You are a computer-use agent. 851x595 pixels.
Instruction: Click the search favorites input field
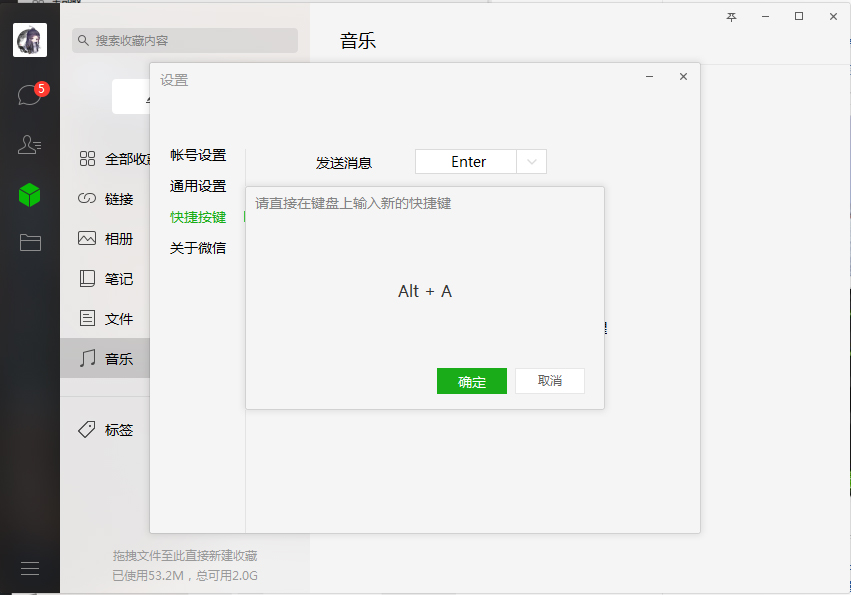click(x=185, y=40)
